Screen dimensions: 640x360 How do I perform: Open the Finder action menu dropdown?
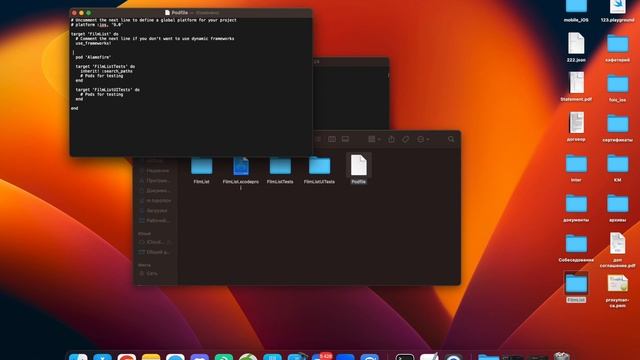click(423, 139)
